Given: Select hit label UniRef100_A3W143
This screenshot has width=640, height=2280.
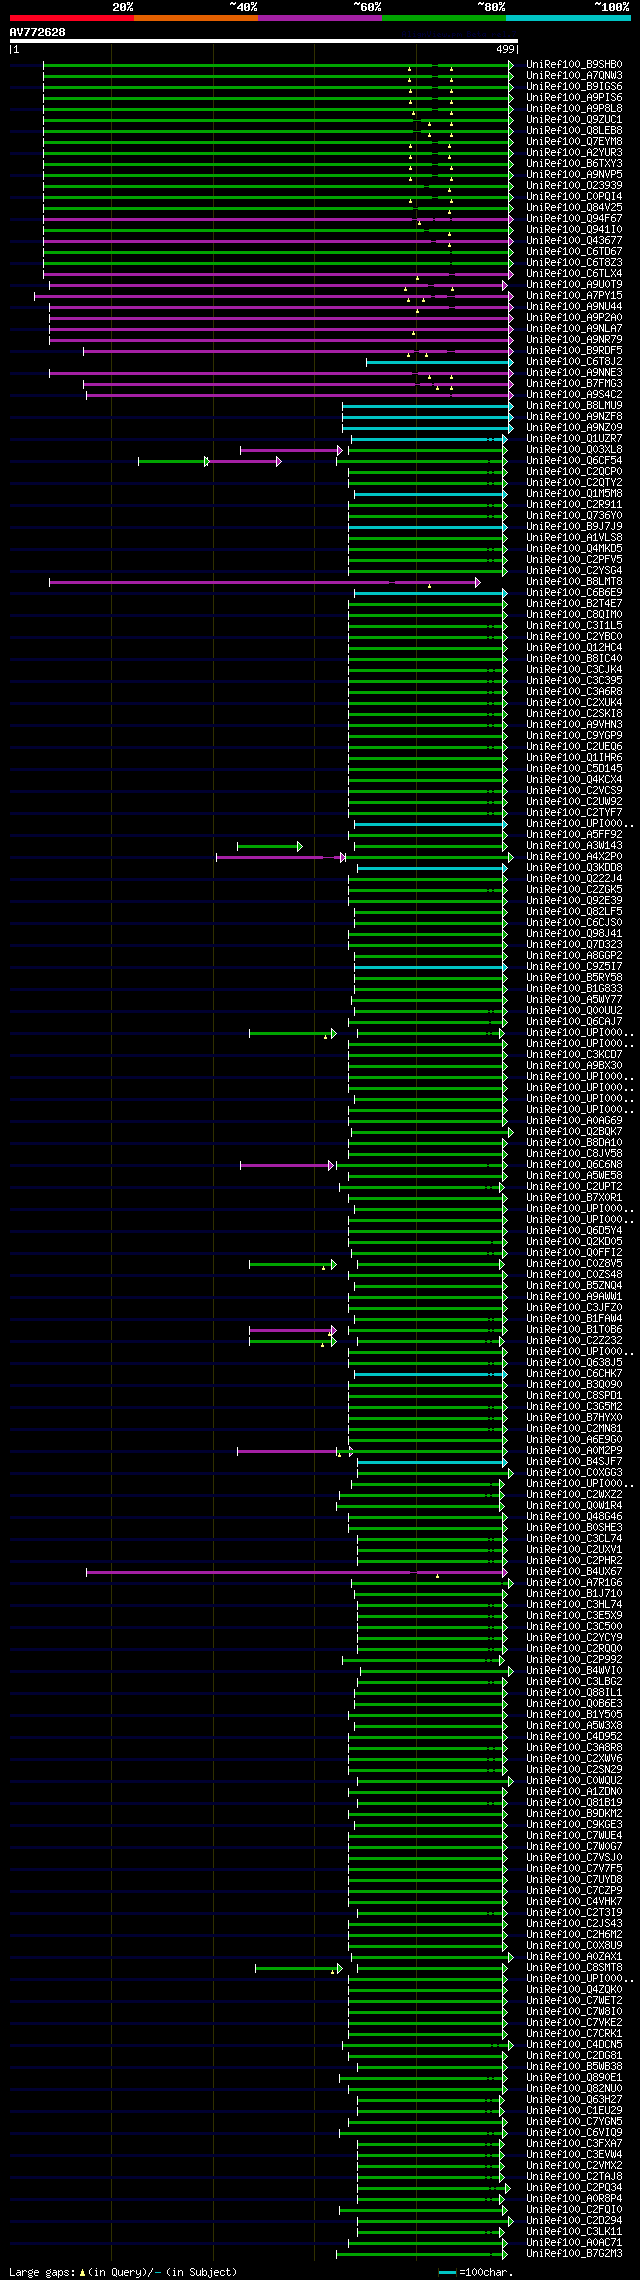Looking at the screenshot, I should [x=574, y=846].
